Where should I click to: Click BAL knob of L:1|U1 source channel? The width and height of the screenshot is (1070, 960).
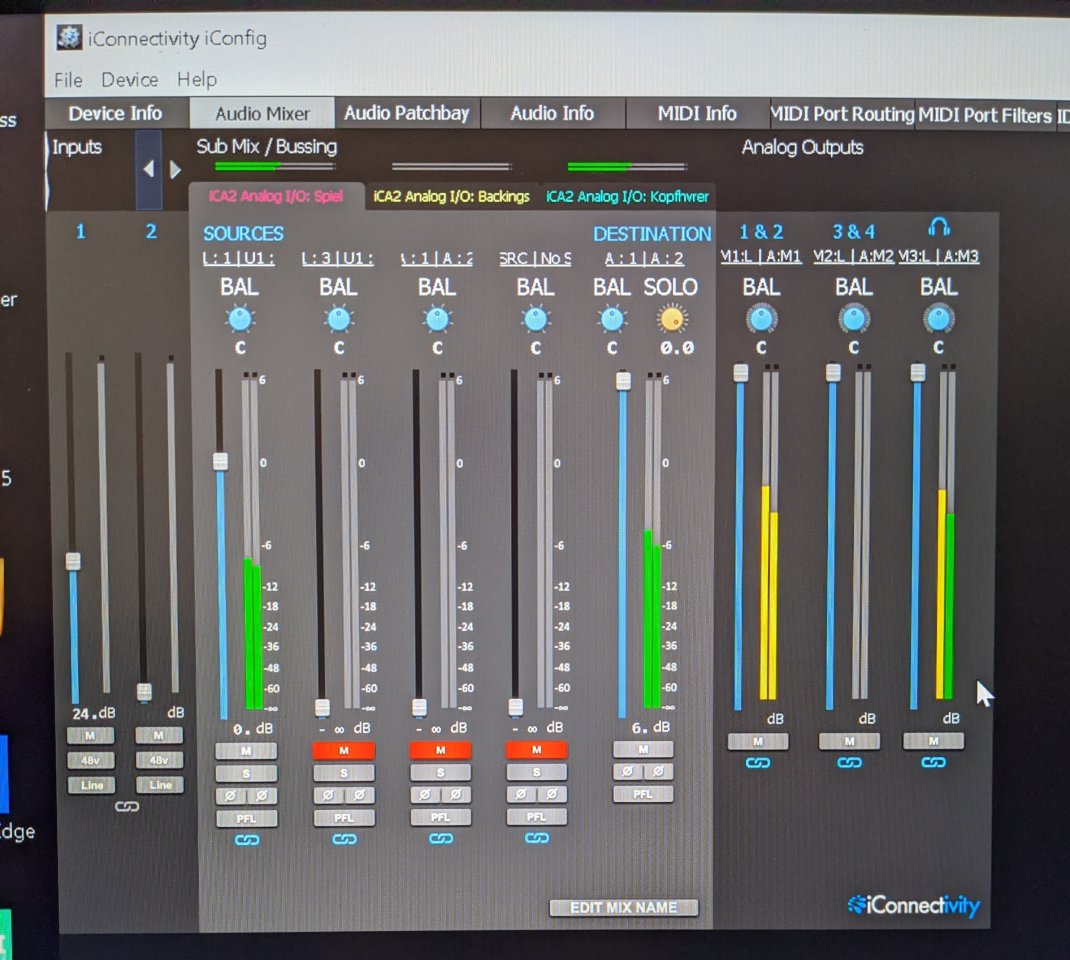[240, 319]
